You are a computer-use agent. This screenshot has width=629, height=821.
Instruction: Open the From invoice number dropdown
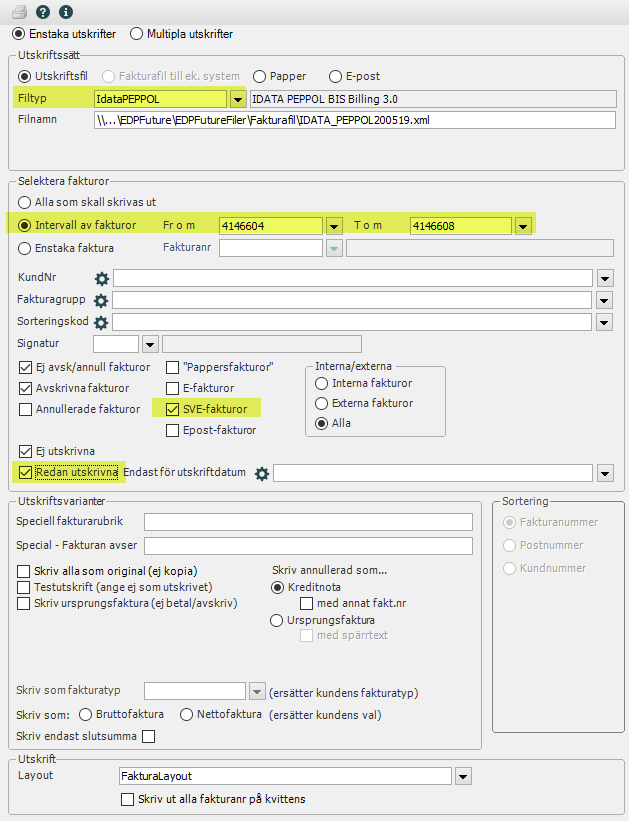[334, 226]
